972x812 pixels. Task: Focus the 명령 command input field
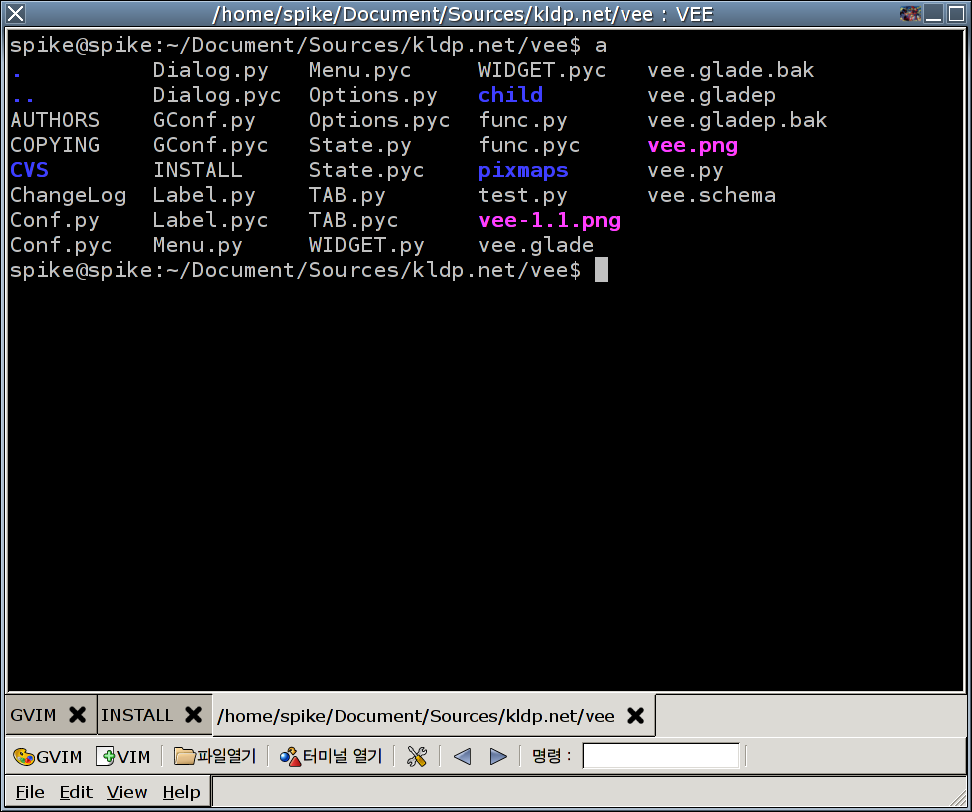(661, 756)
